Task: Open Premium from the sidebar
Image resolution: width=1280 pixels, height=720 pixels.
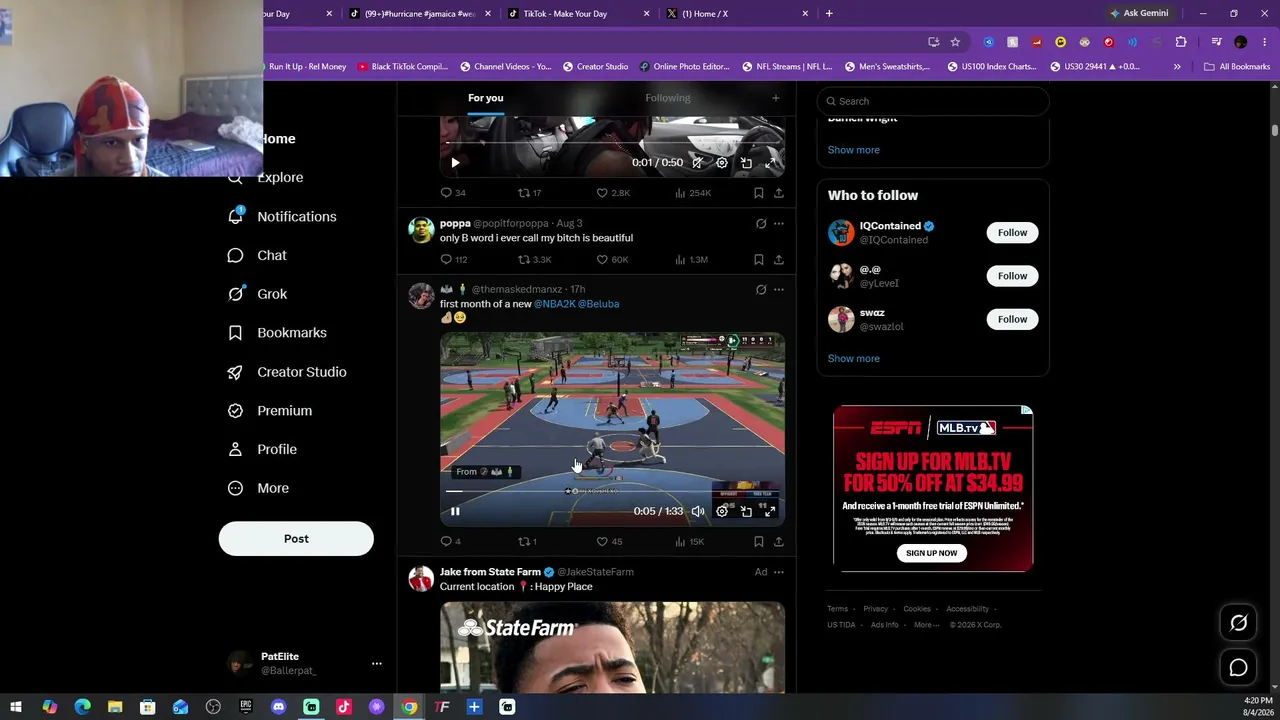Action: (x=270, y=410)
